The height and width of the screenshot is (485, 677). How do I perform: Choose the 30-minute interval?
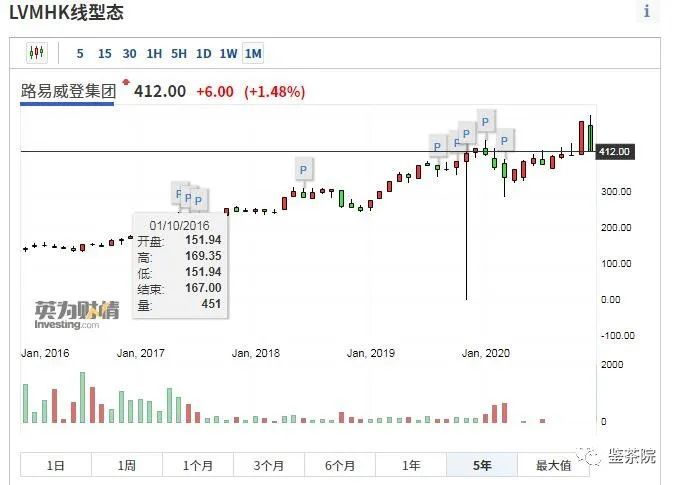pos(130,54)
